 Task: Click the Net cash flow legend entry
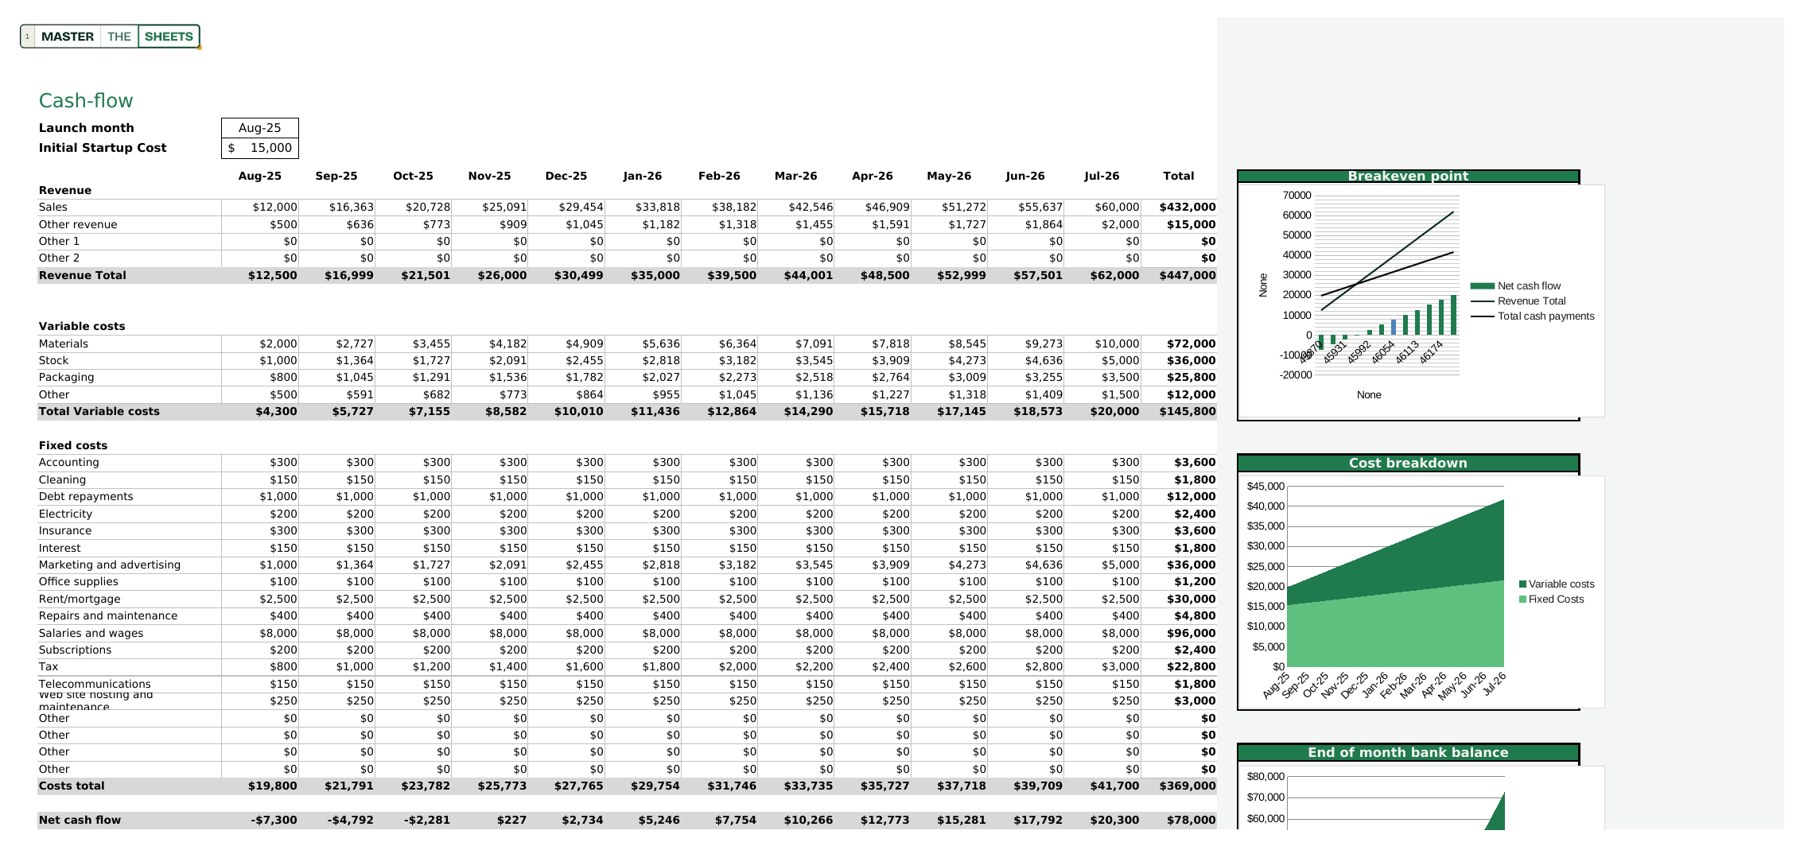tap(1515, 286)
